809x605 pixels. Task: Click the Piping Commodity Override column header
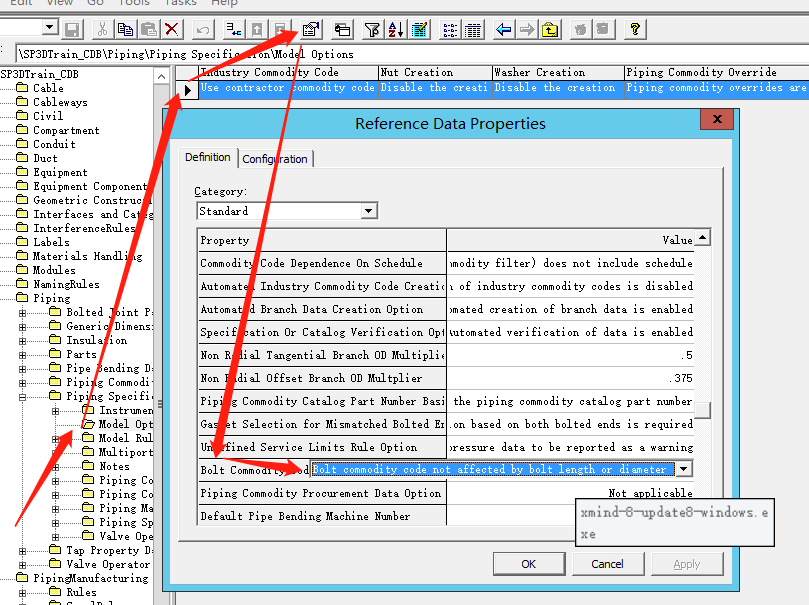pos(716,72)
